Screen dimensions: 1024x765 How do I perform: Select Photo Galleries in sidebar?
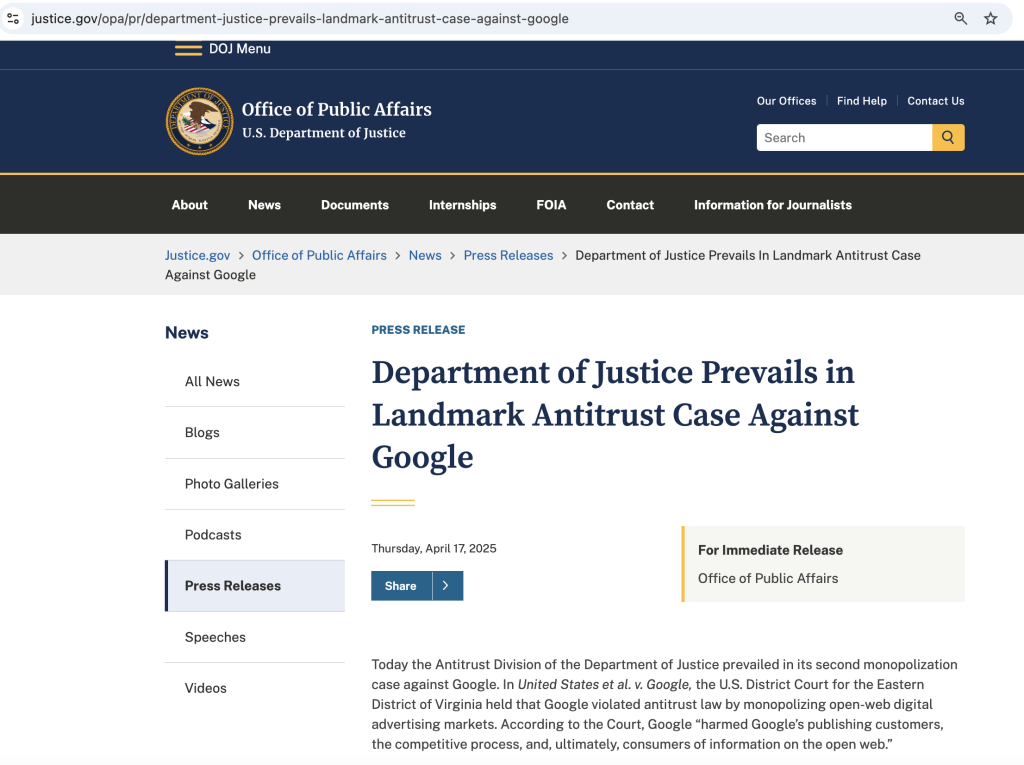(x=255, y=483)
